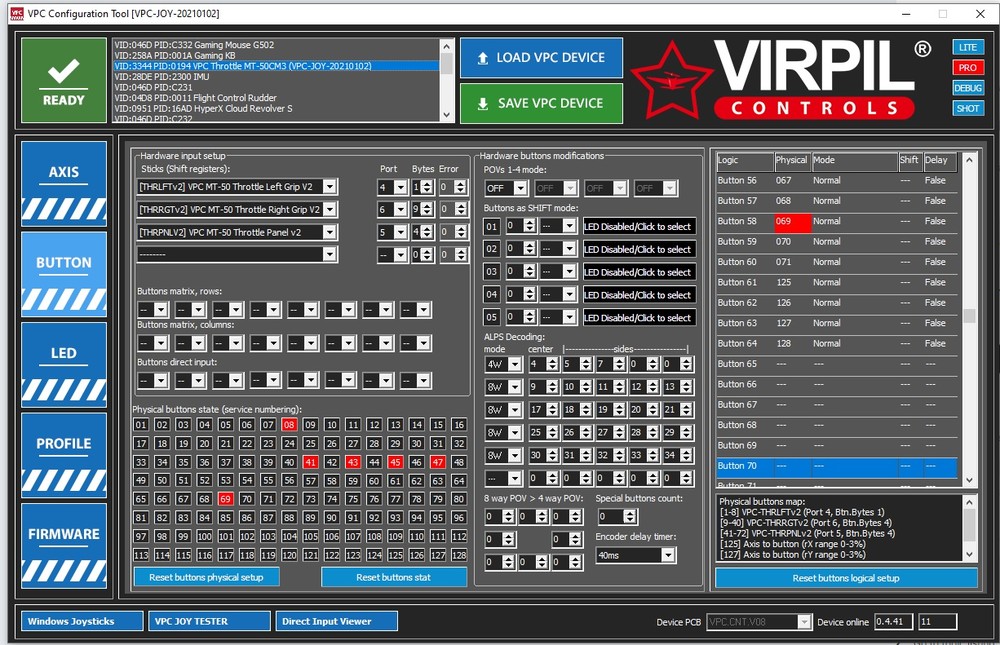Click scroll down arrow of logical button list
The width and height of the screenshot is (1000, 645).
[969, 480]
